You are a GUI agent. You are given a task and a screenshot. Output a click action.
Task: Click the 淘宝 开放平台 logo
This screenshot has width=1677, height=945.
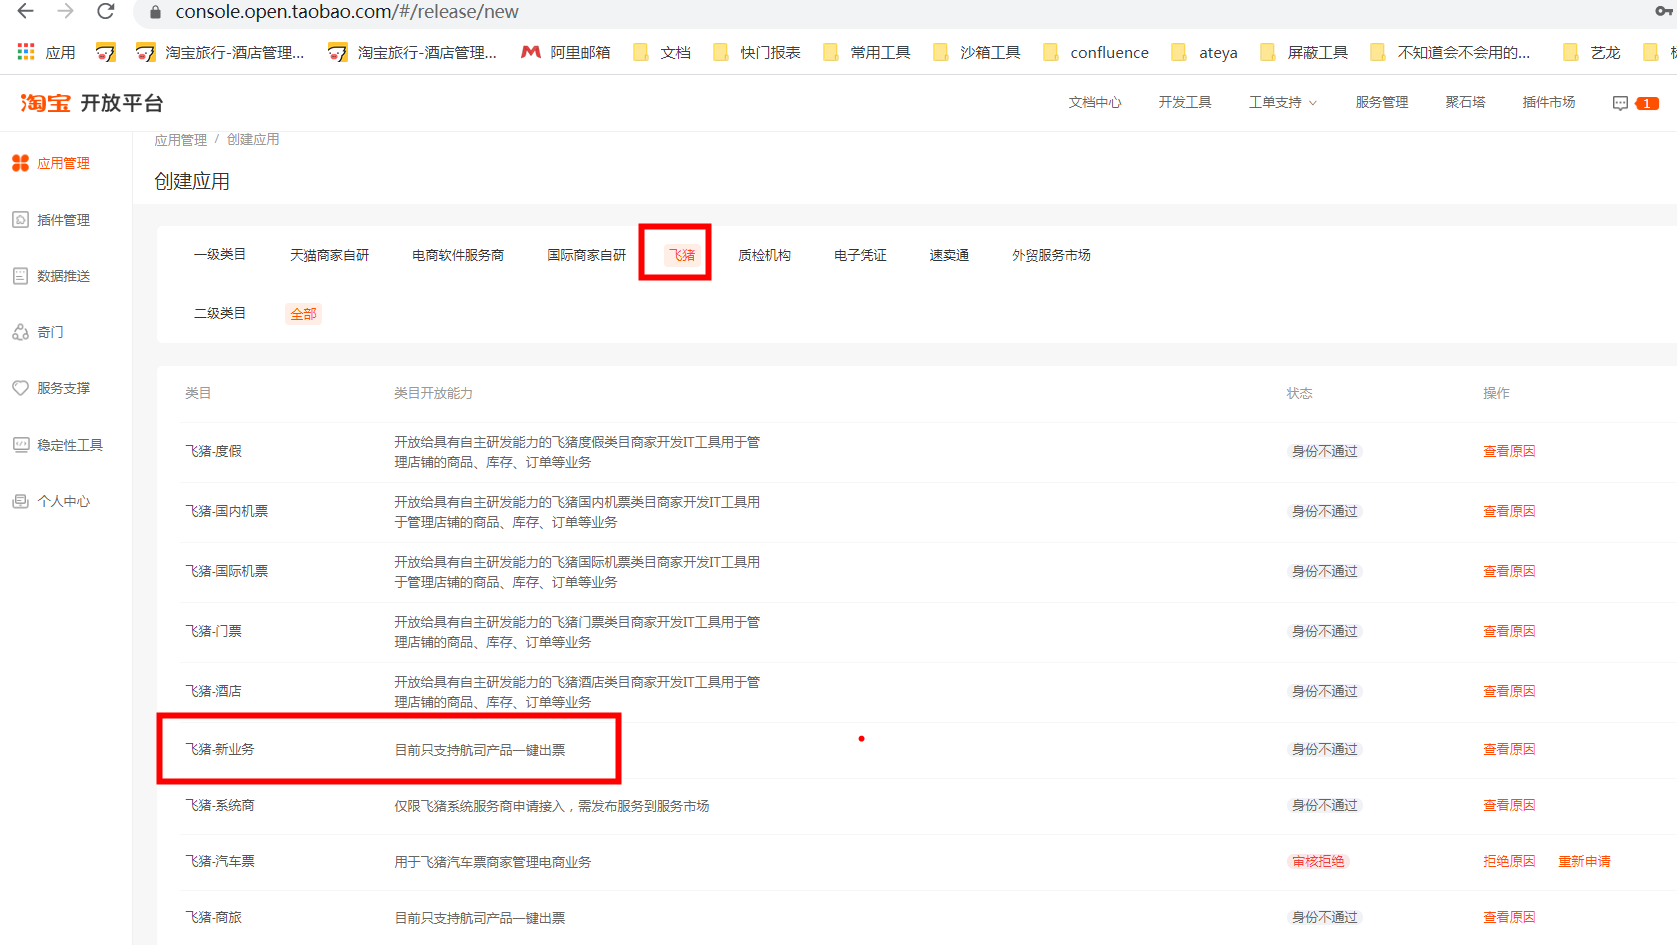pyautogui.click(x=91, y=103)
